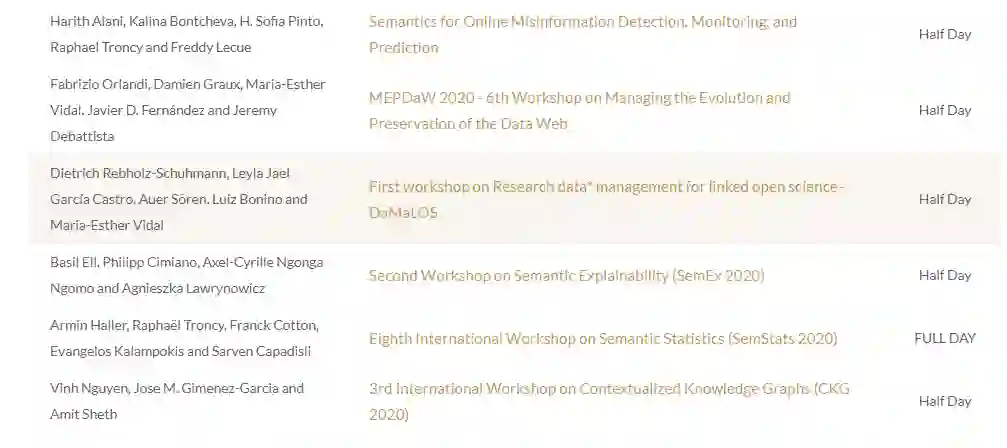
Task: Click Half Day in the DaMaLOS row
Action: [944, 199]
